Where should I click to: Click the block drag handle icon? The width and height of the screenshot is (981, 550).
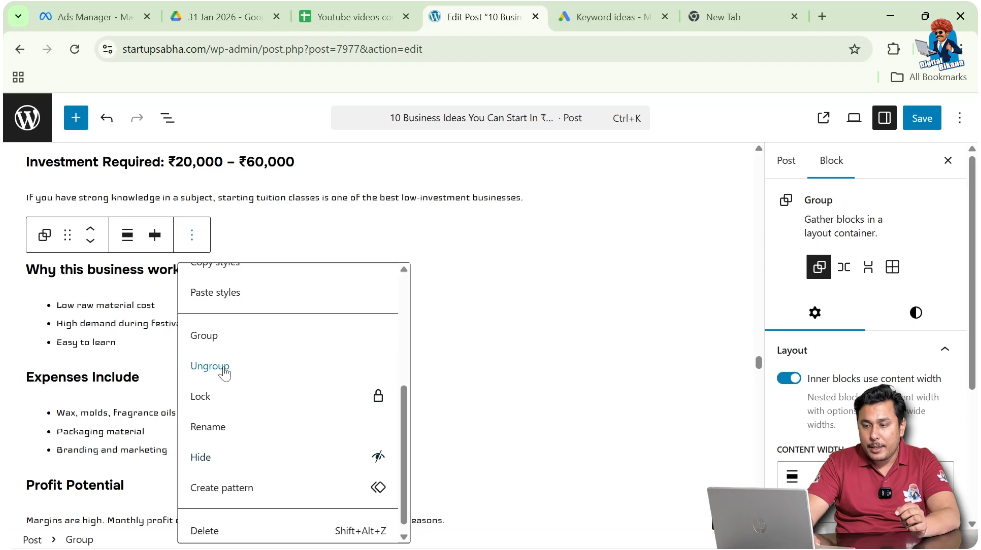pyautogui.click(x=68, y=235)
